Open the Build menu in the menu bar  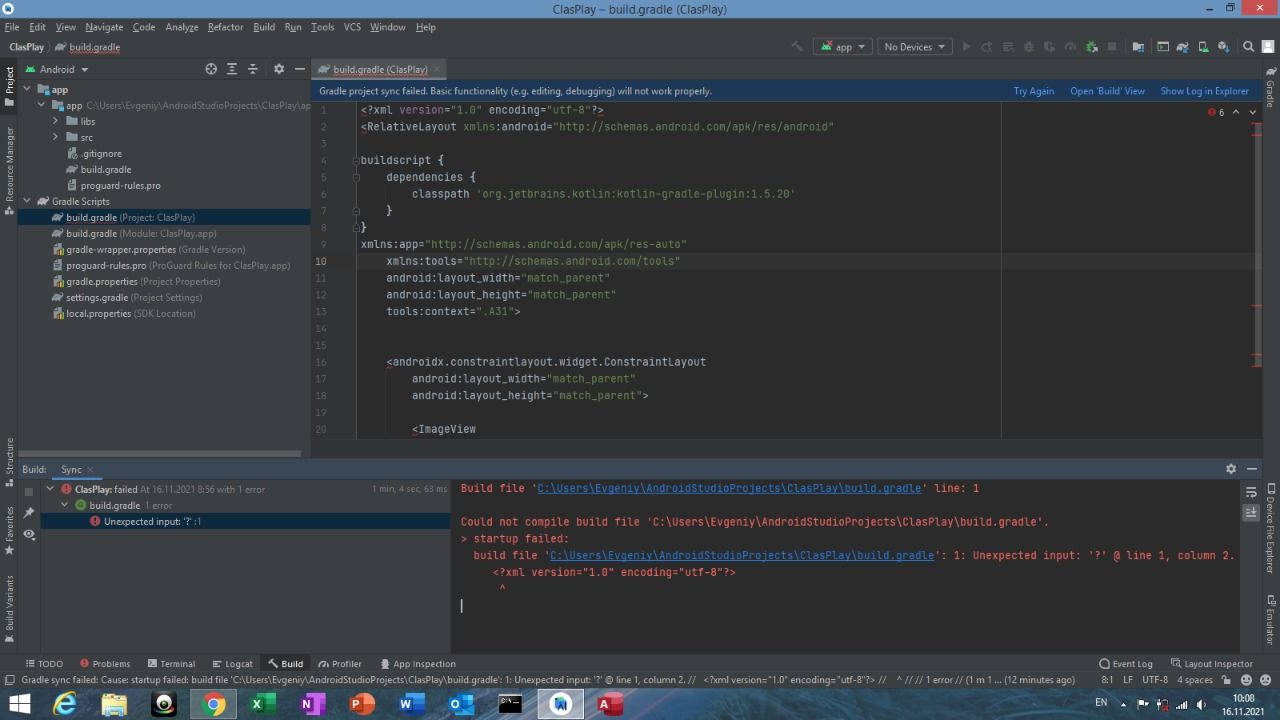click(264, 27)
